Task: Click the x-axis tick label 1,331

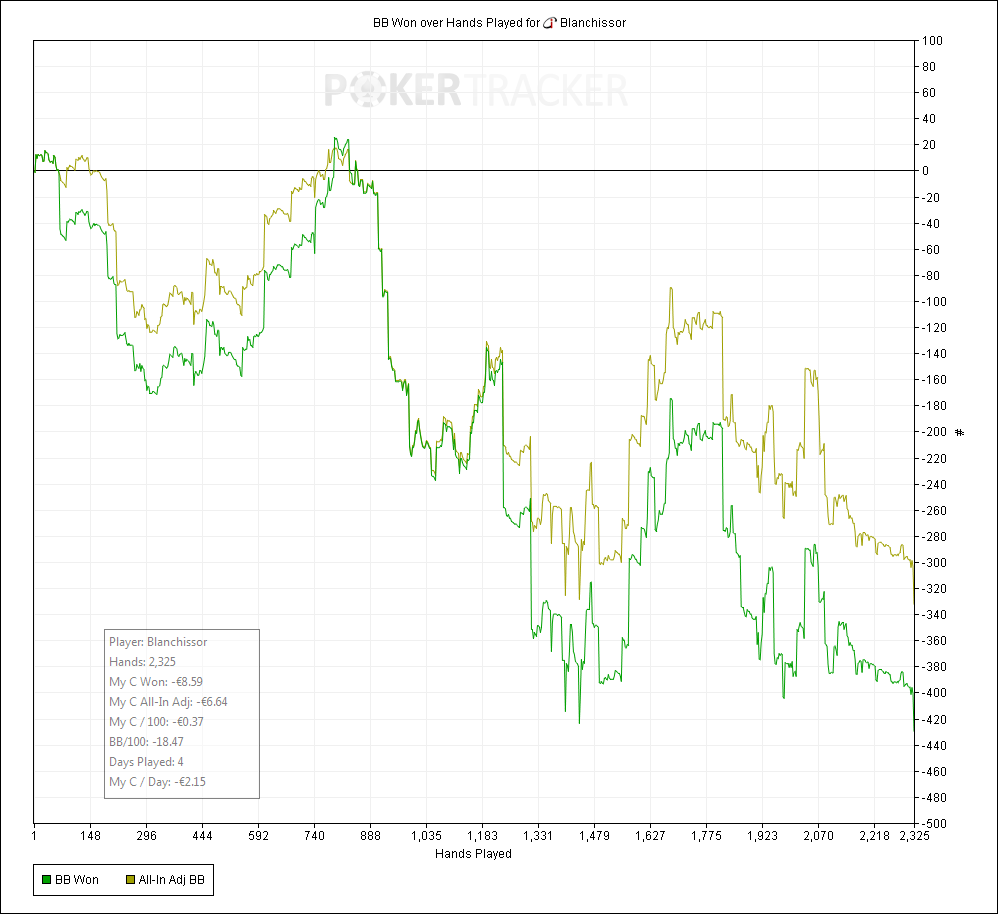Action: (538, 835)
